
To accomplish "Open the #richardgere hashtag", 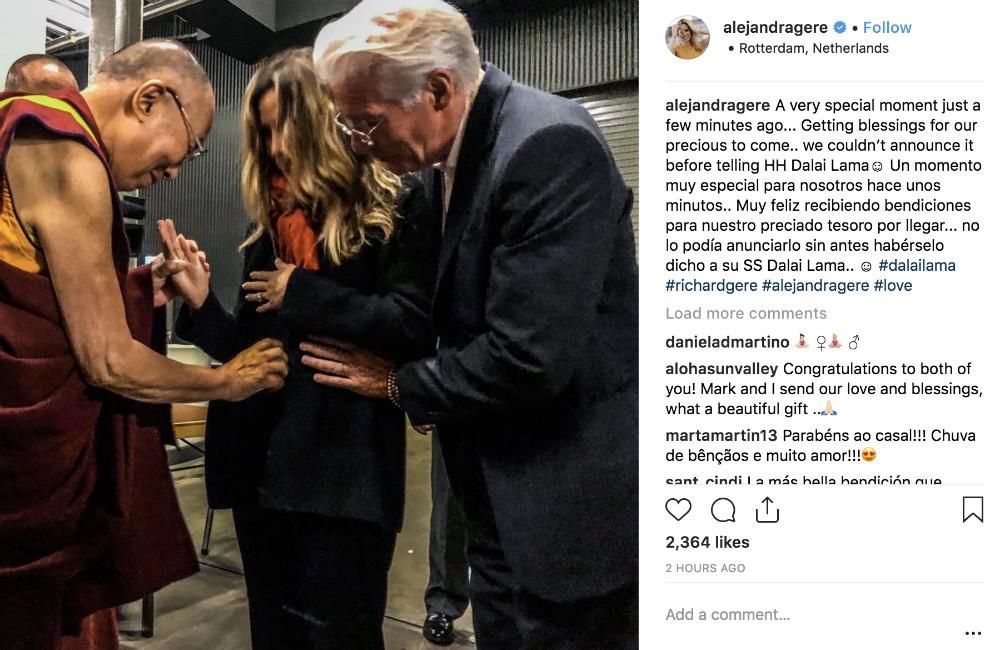I will (711, 286).
